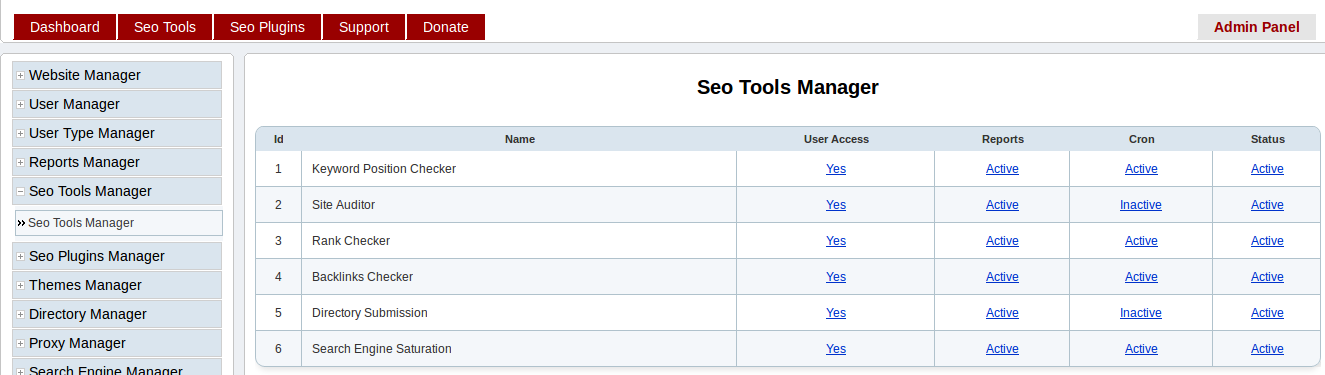Open the Donate tab

(446, 27)
